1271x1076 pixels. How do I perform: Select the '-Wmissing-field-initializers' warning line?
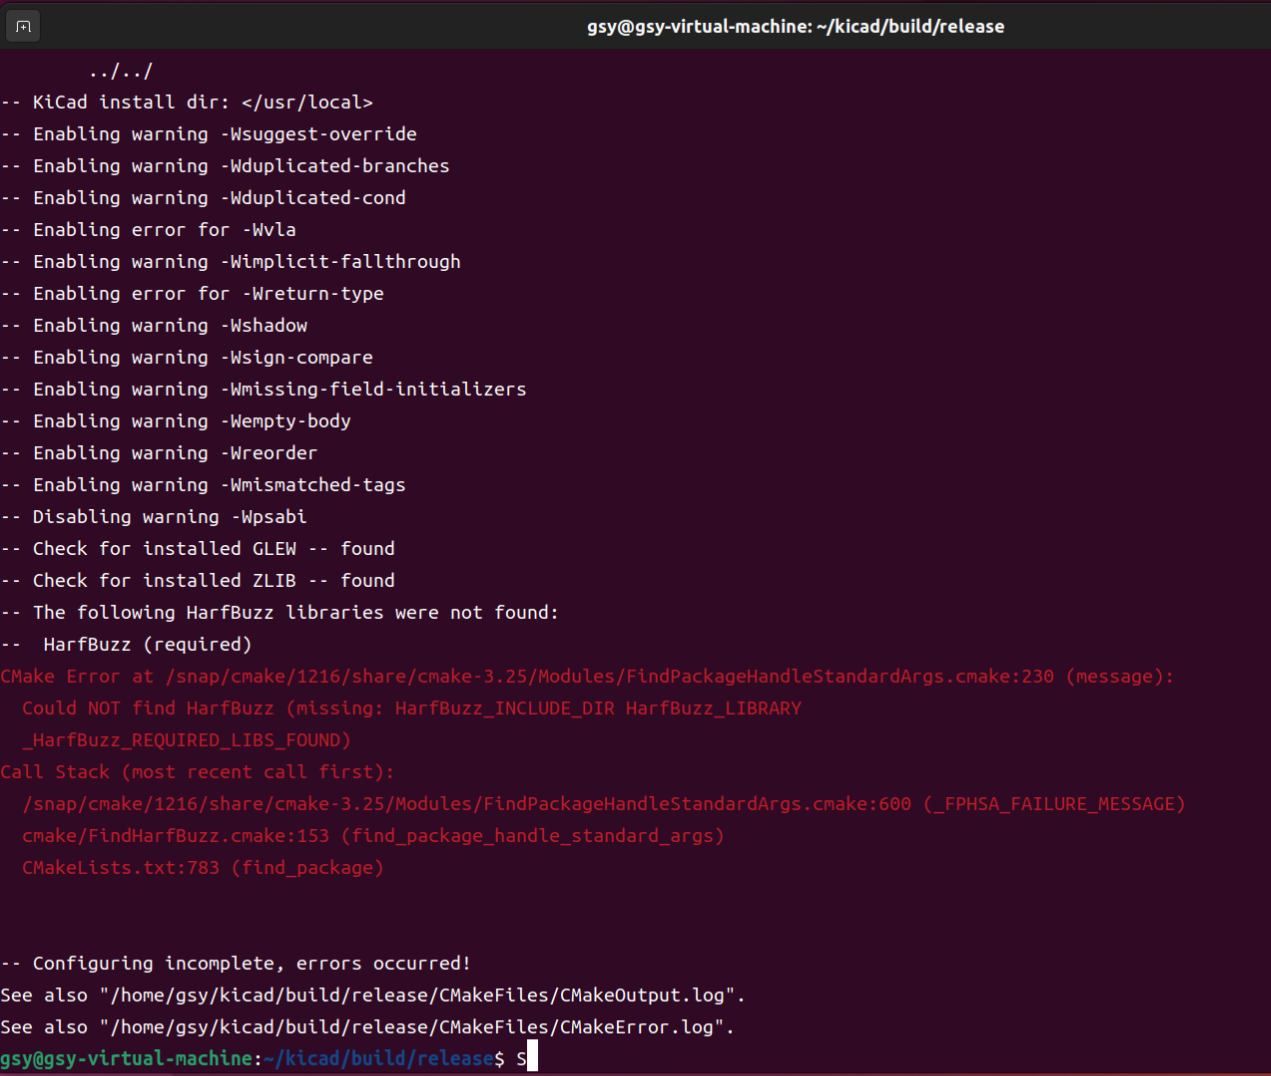(264, 389)
